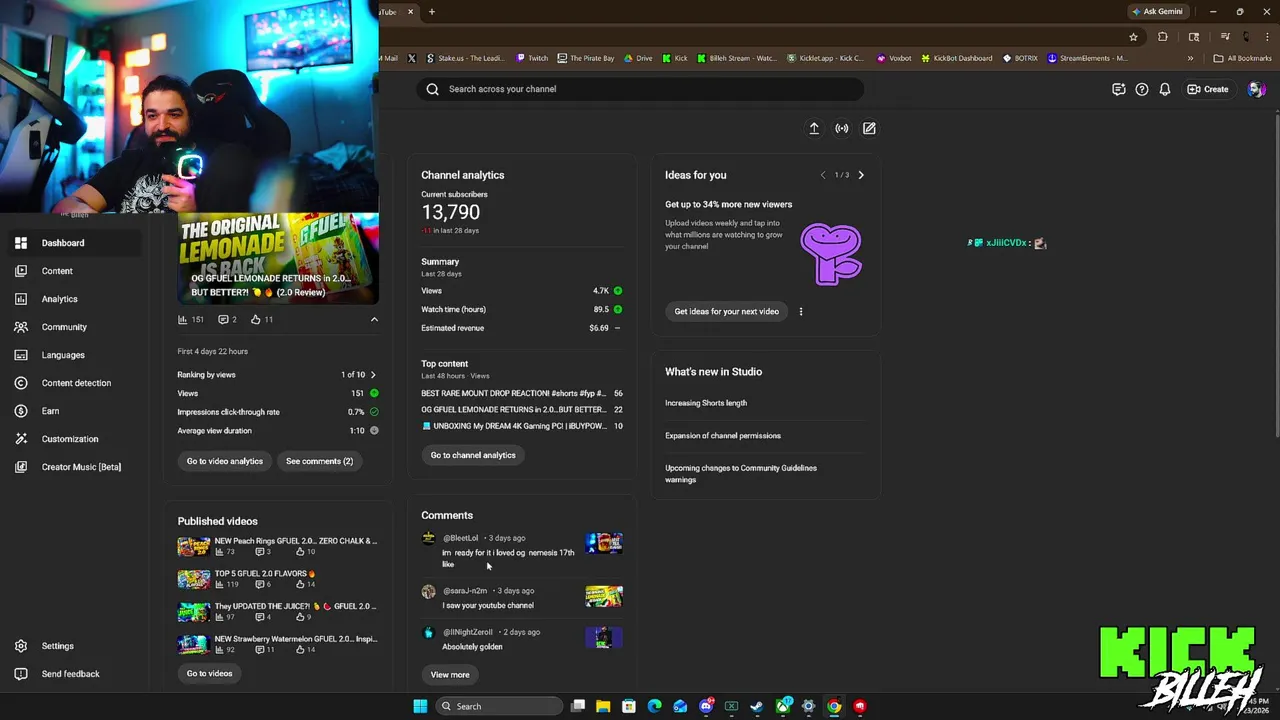Go to next idea card arrow
The height and width of the screenshot is (720, 1280).
[x=861, y=175]
